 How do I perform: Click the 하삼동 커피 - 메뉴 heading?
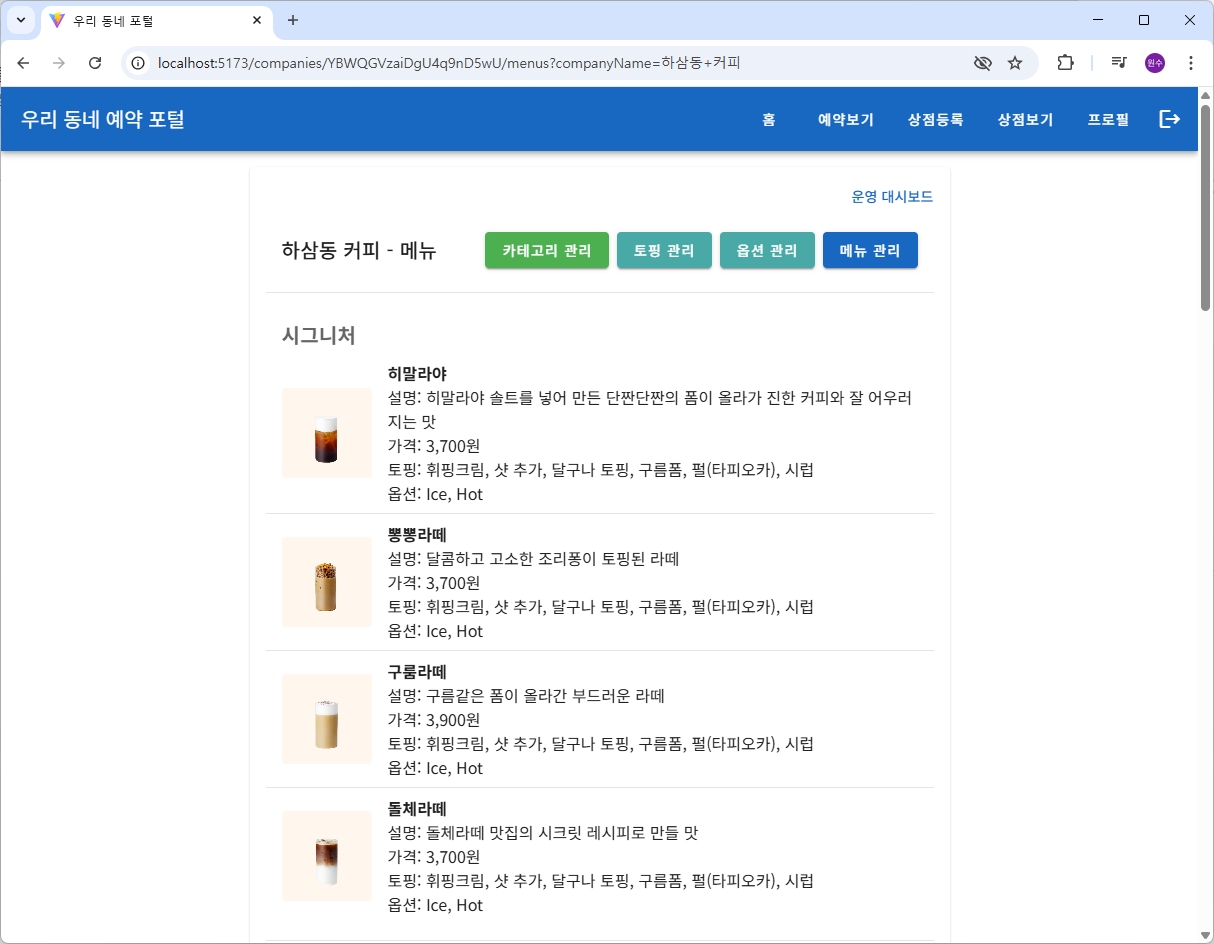pos(359,251)
